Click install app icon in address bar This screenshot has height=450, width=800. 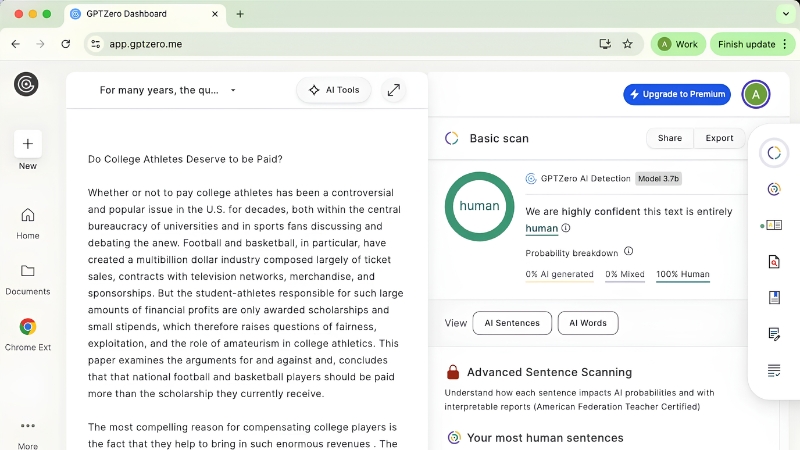tap(605, 44)
